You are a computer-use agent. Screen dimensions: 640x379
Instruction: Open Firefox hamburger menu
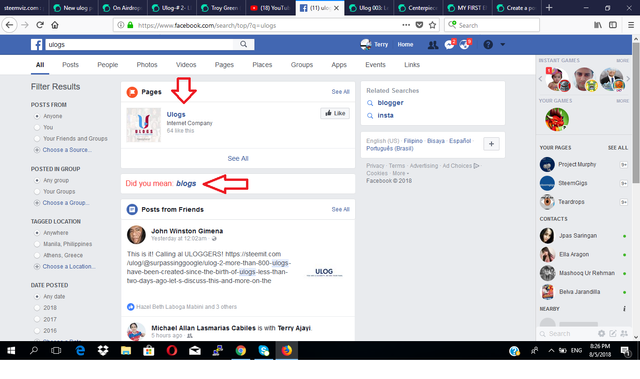coord(631,25)
